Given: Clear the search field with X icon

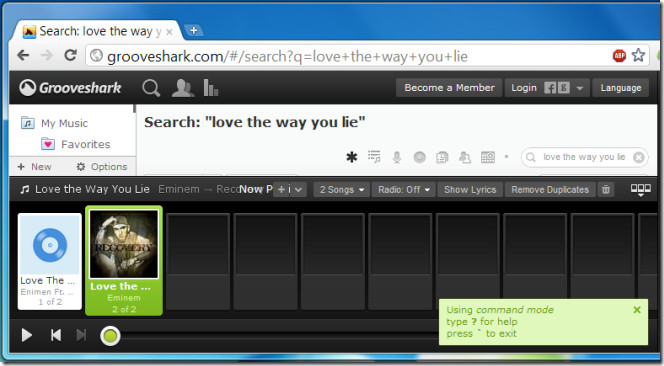Looking at the screenshot, I should (x=639, y=157).
